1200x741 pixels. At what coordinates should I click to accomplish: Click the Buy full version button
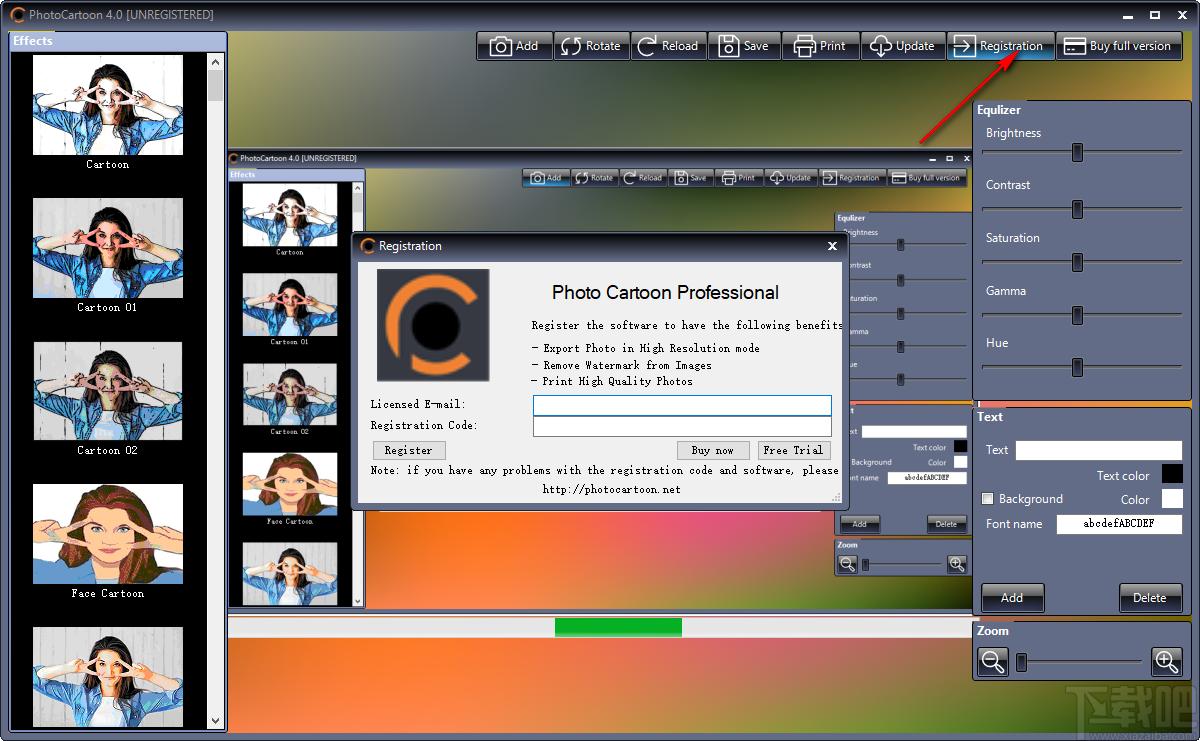click(x=1119, y=46)
